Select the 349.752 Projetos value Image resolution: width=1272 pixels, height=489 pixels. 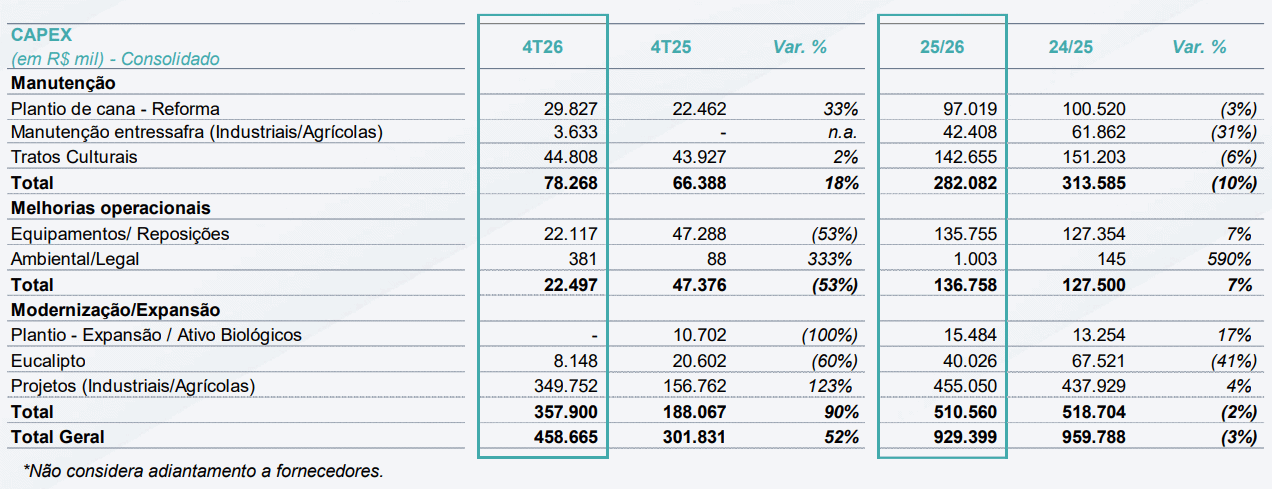(567, 386)
